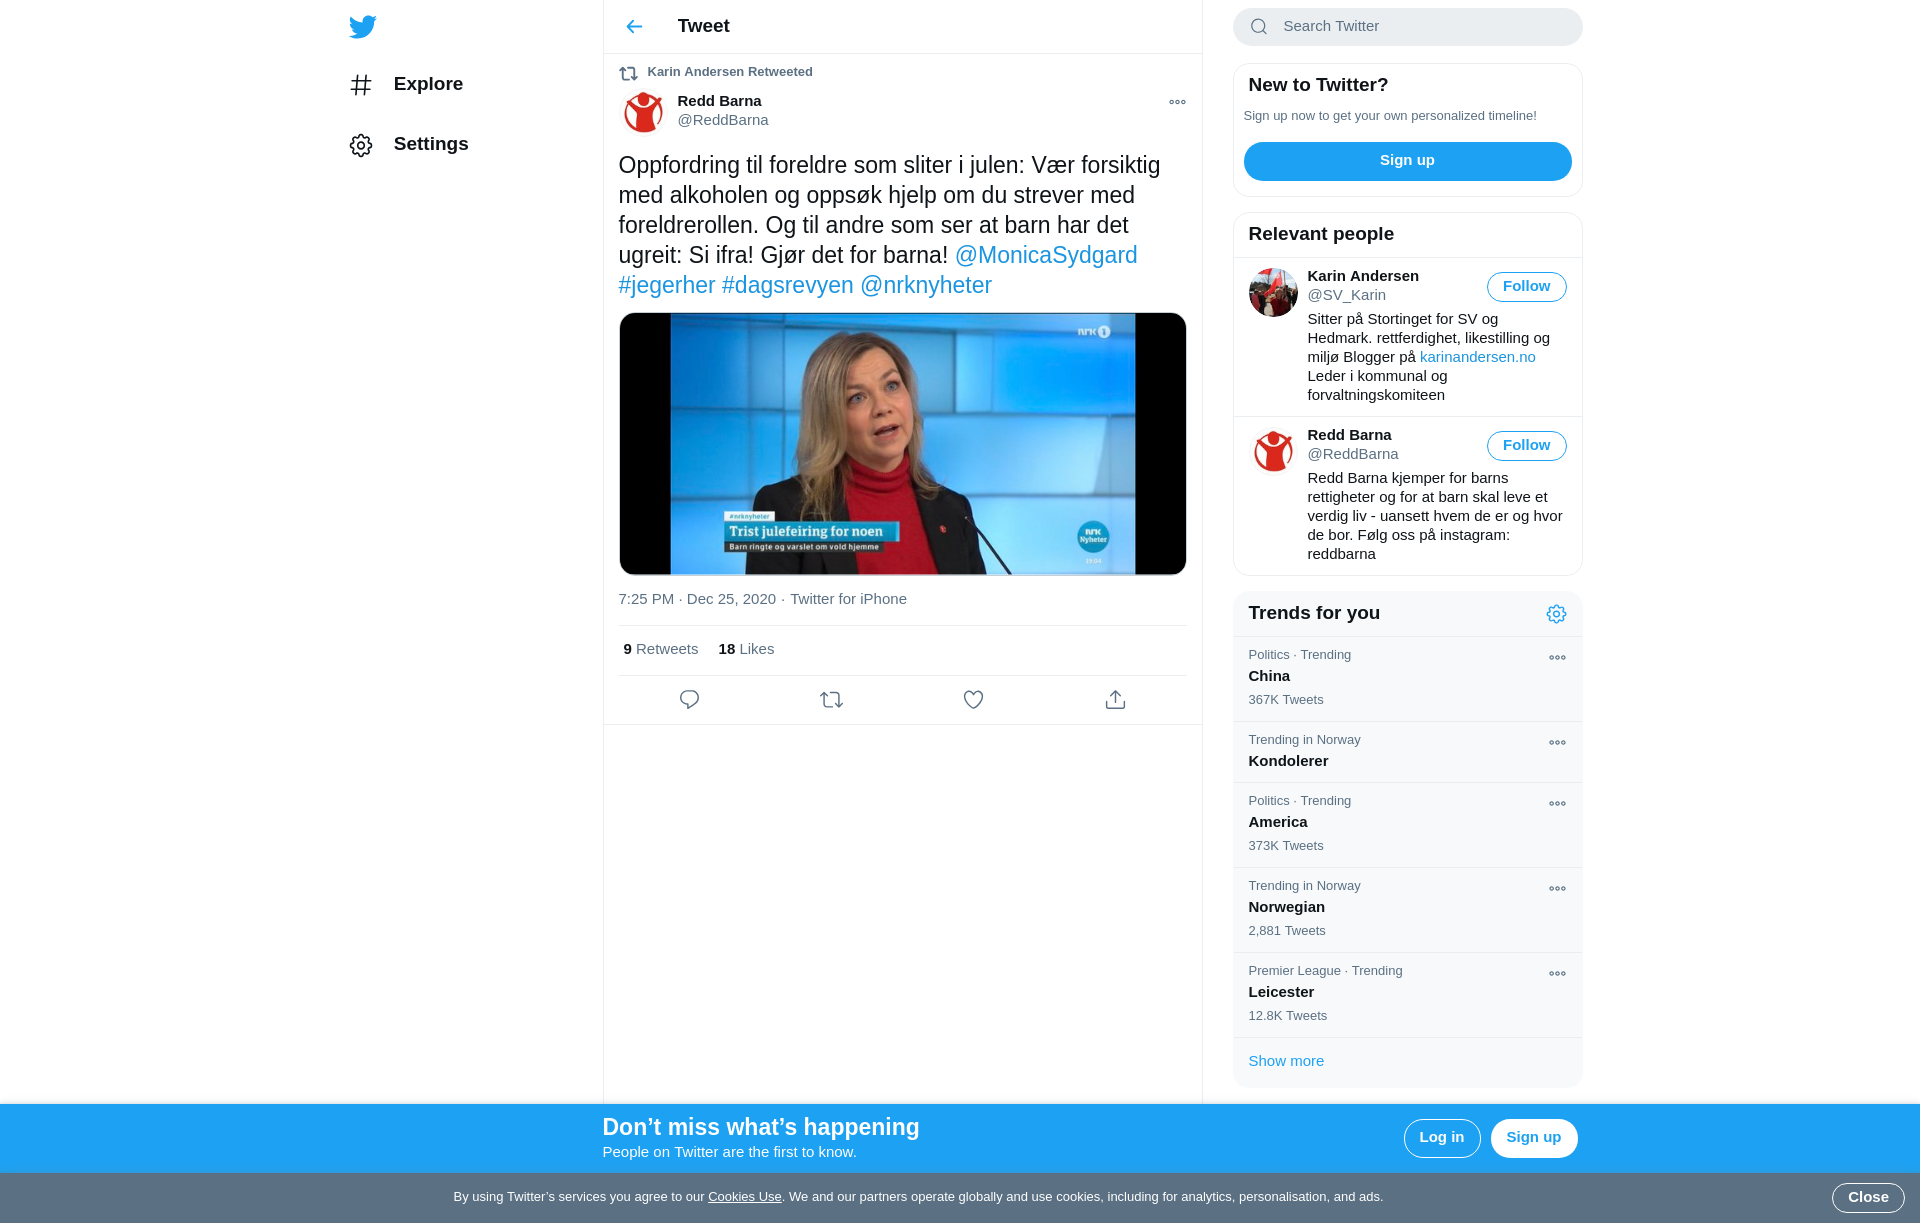Viewport: 1920px width, 1223px height.
Task: Open the @MonicaSydgard mention
Action: tap(1046, 255)
